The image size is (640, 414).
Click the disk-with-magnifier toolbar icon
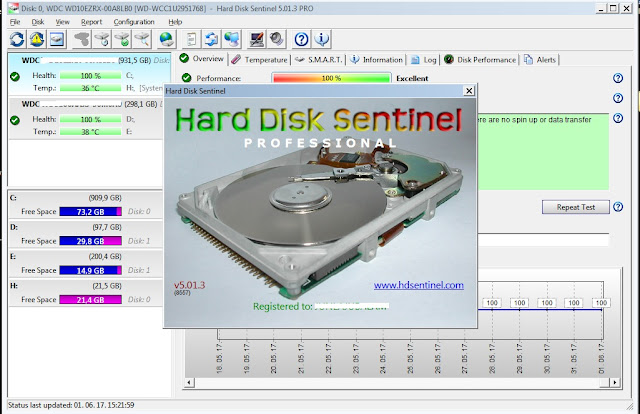pyautogui.click(x=142, y=40)
